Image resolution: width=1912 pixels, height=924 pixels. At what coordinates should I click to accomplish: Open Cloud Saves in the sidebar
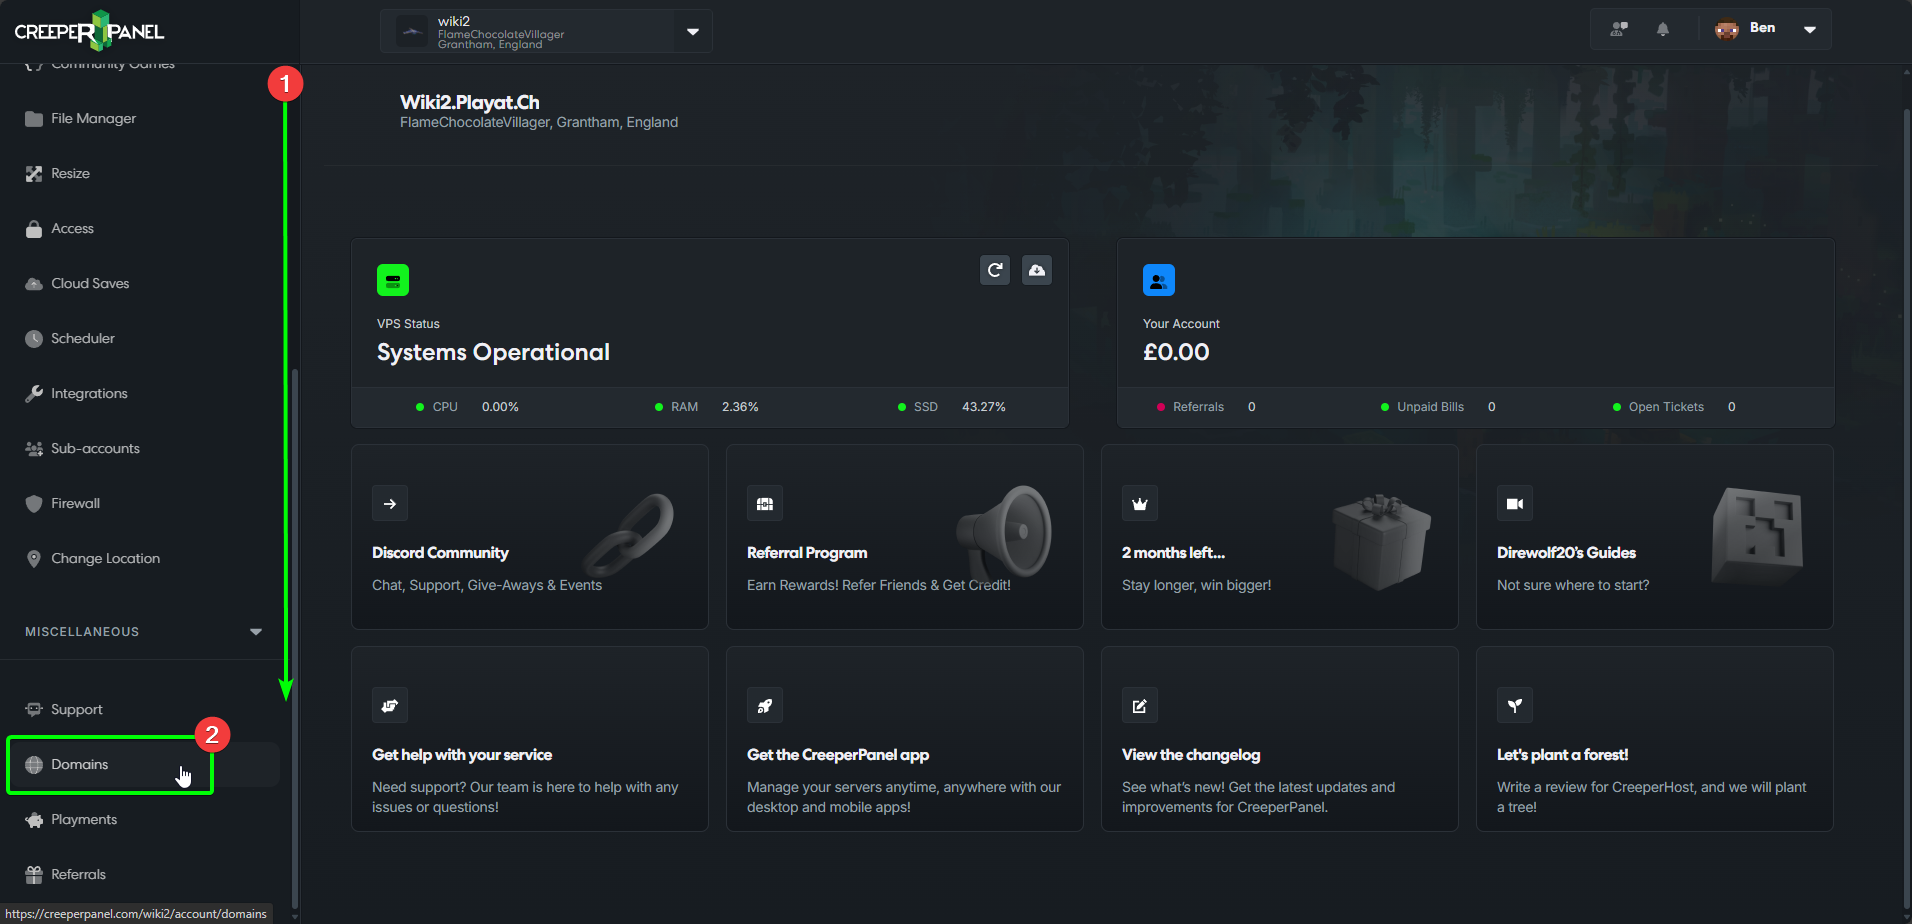90,283
